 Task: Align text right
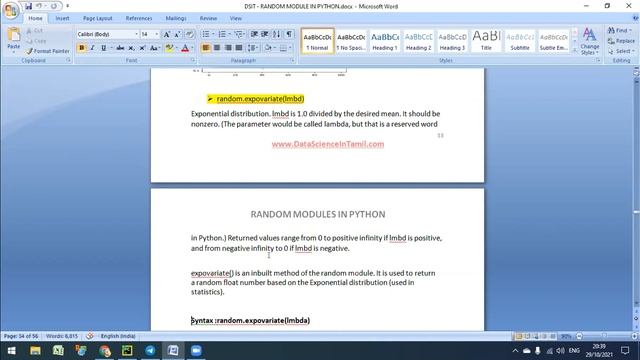tap(228, 48)
